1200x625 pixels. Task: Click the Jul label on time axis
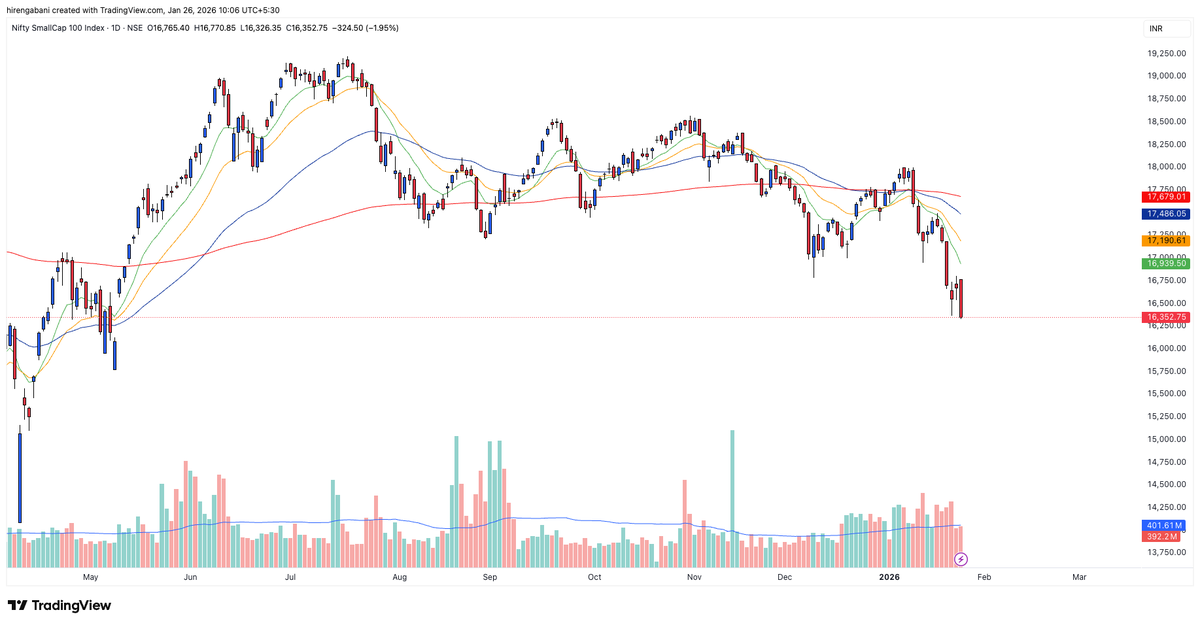(x=291, y=577)
